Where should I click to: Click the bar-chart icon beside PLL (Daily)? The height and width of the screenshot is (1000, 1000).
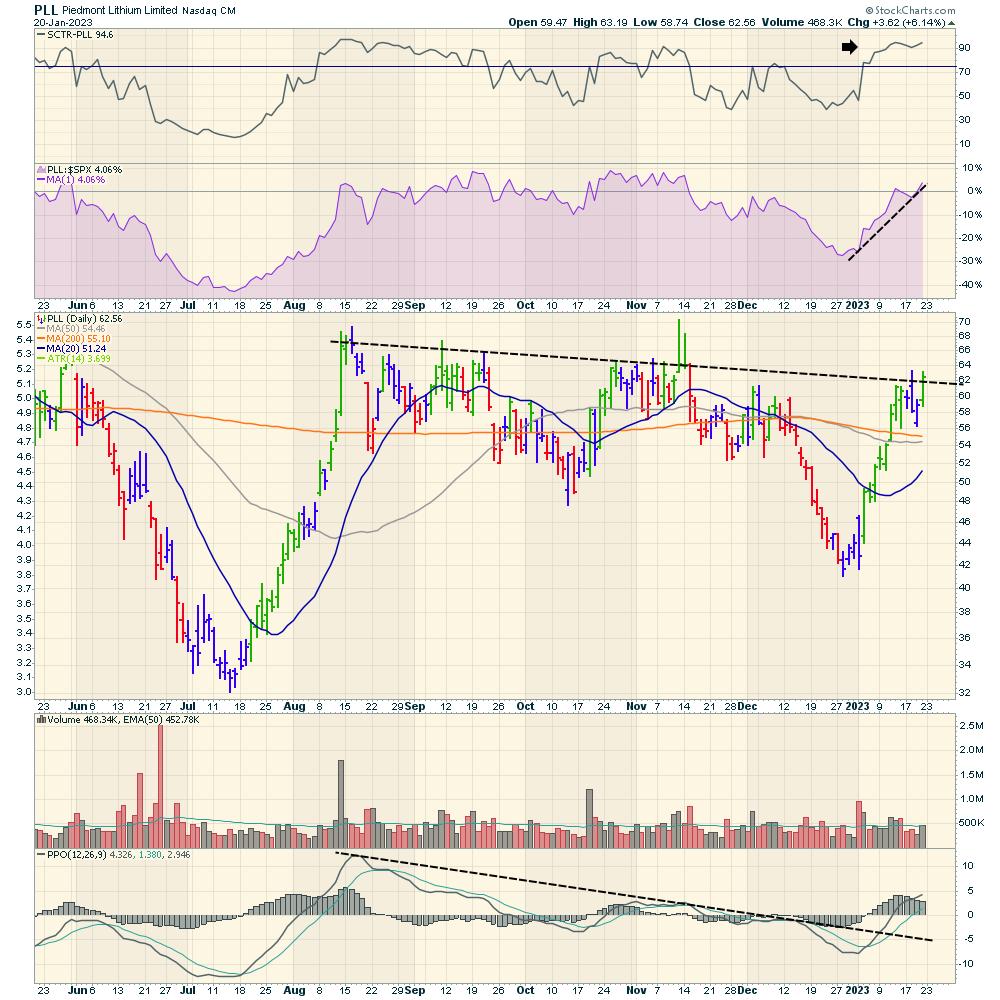(x=41, y=318)
